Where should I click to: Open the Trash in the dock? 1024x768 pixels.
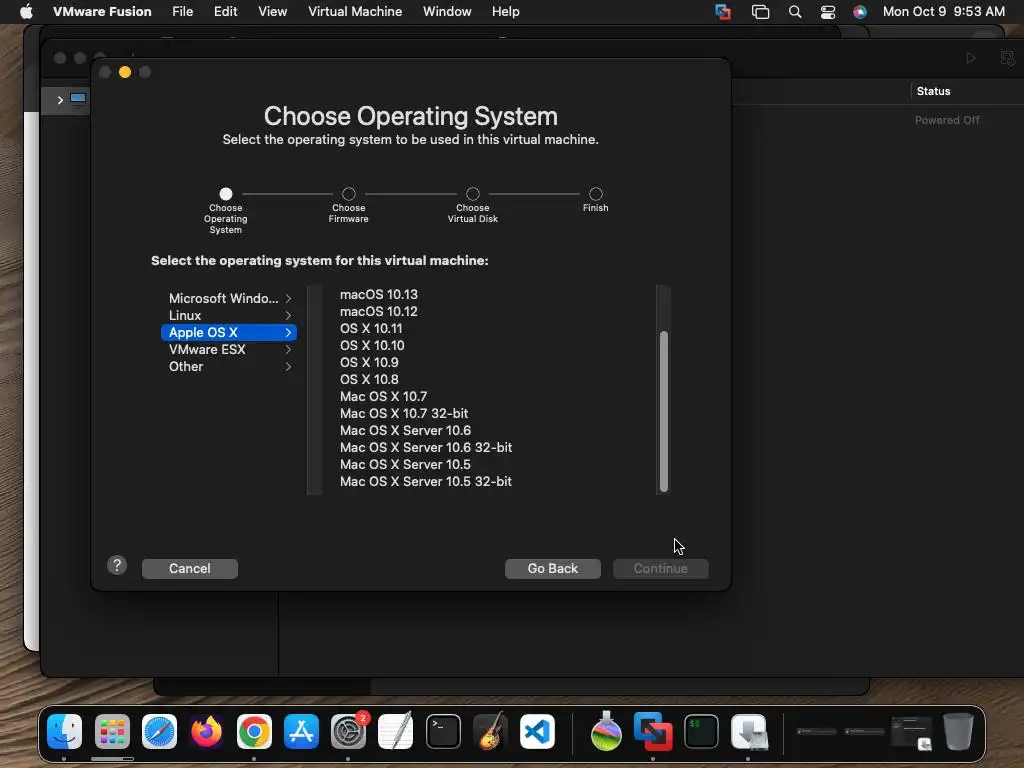tap(958, 731)
